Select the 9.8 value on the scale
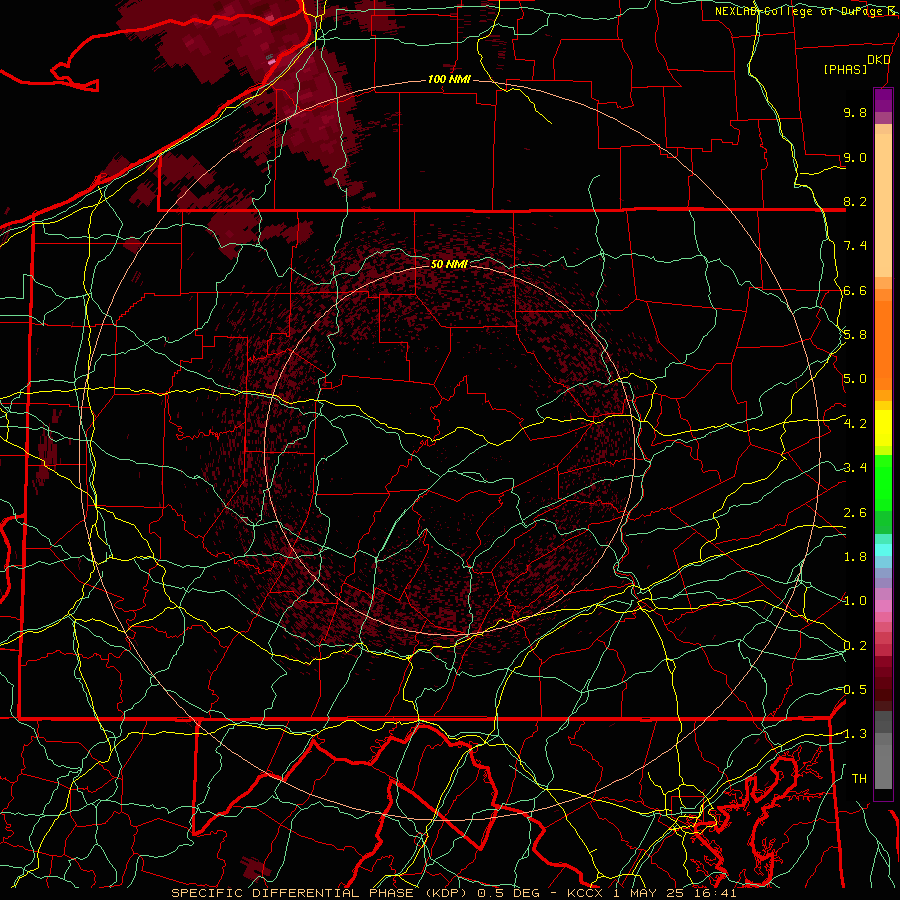Image resolution: width=900 pixels, height=900 pixels. [855, 112]
